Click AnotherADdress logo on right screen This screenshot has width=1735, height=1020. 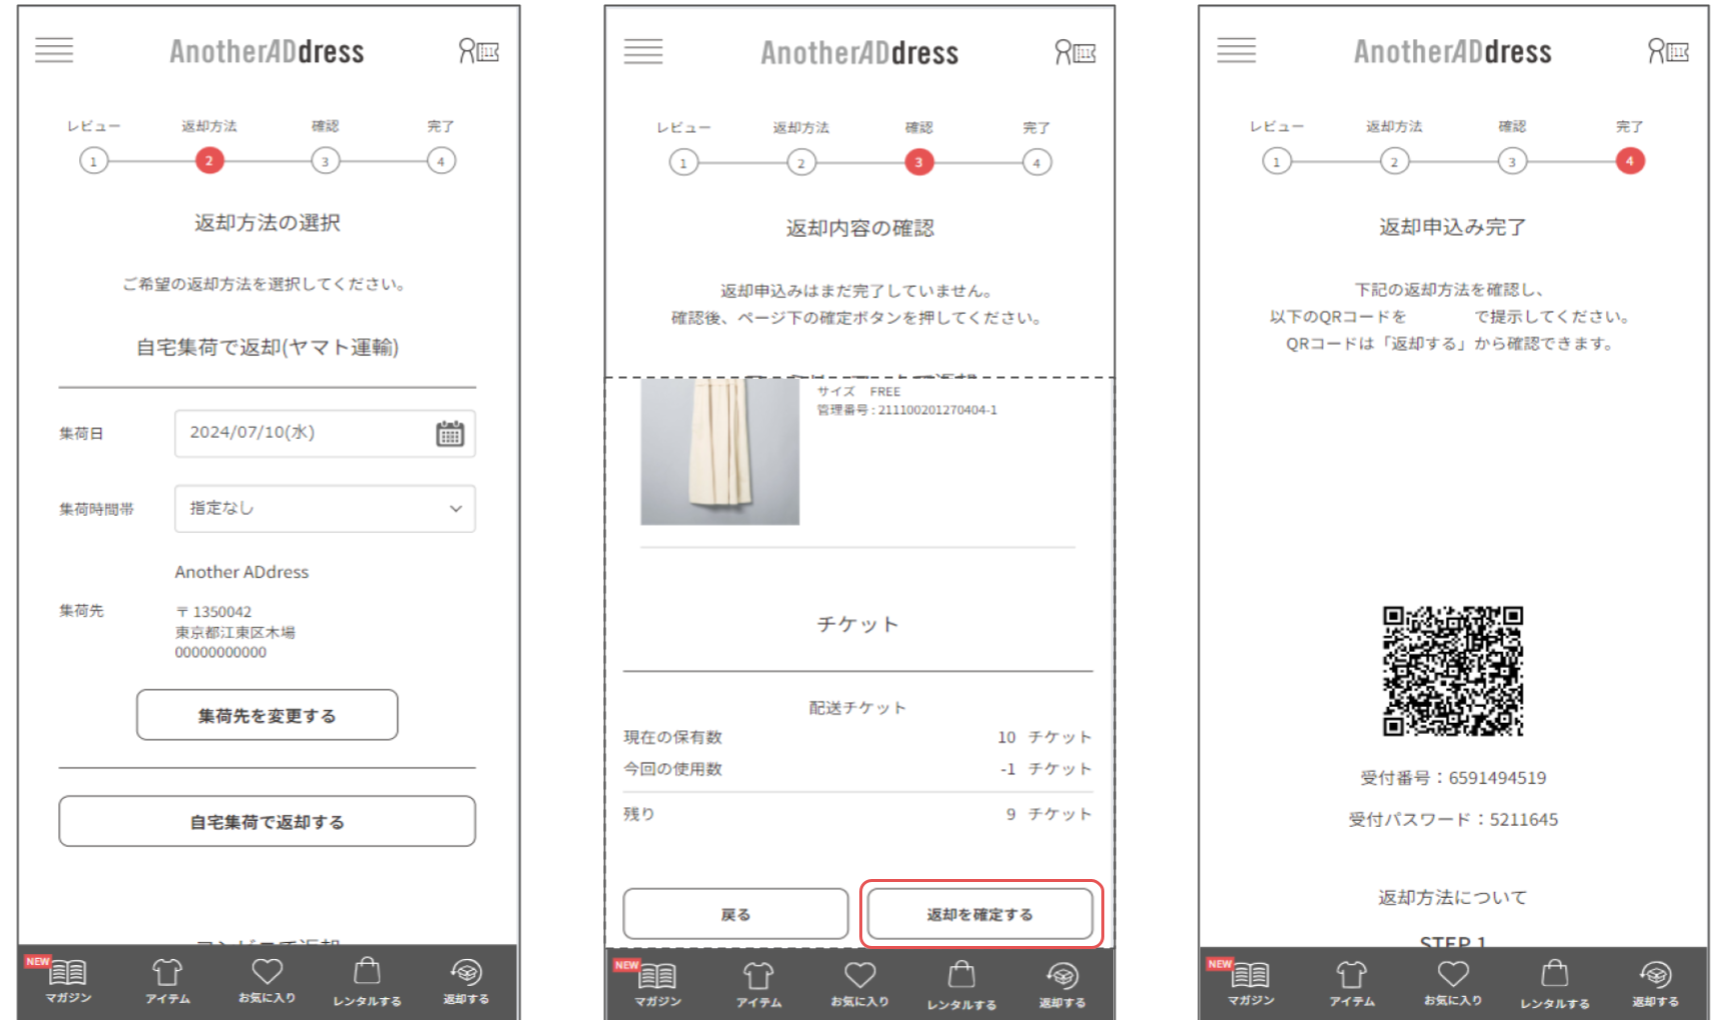tap(1453, 51)
